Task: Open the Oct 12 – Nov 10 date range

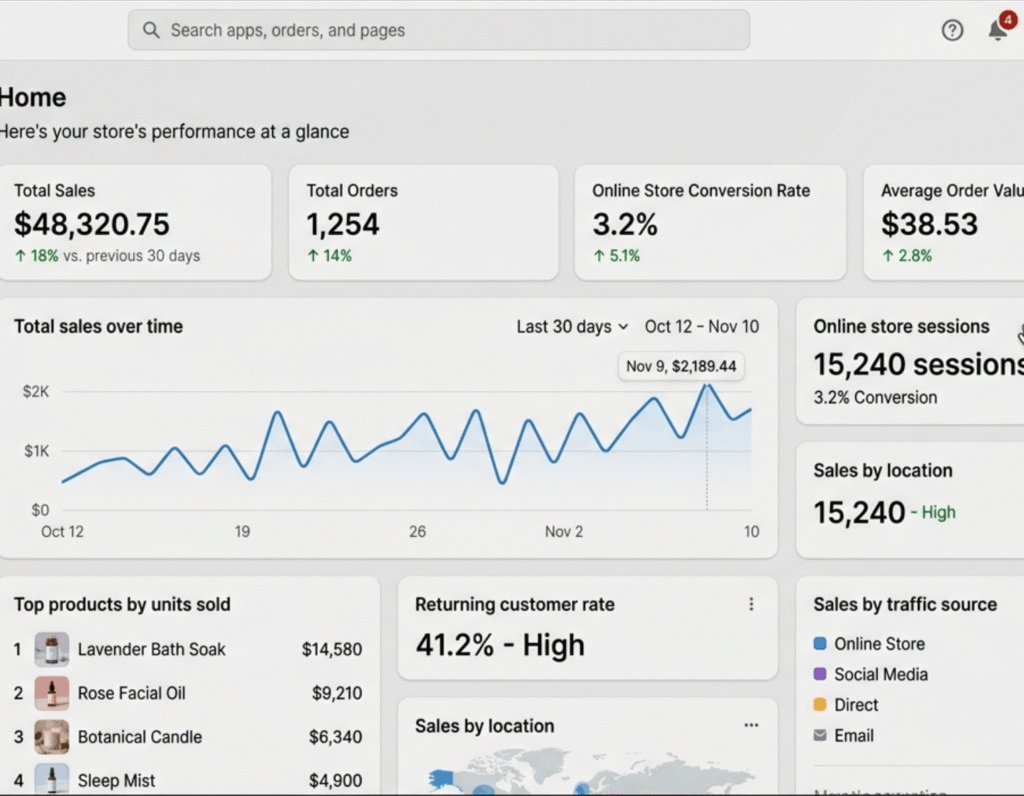Action: (x=701, y=326)
